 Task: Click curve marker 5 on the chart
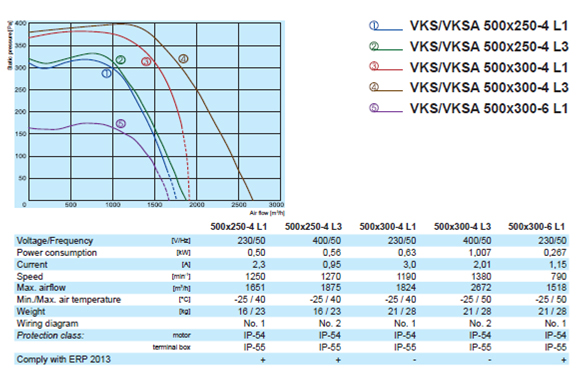coord(121,124)
